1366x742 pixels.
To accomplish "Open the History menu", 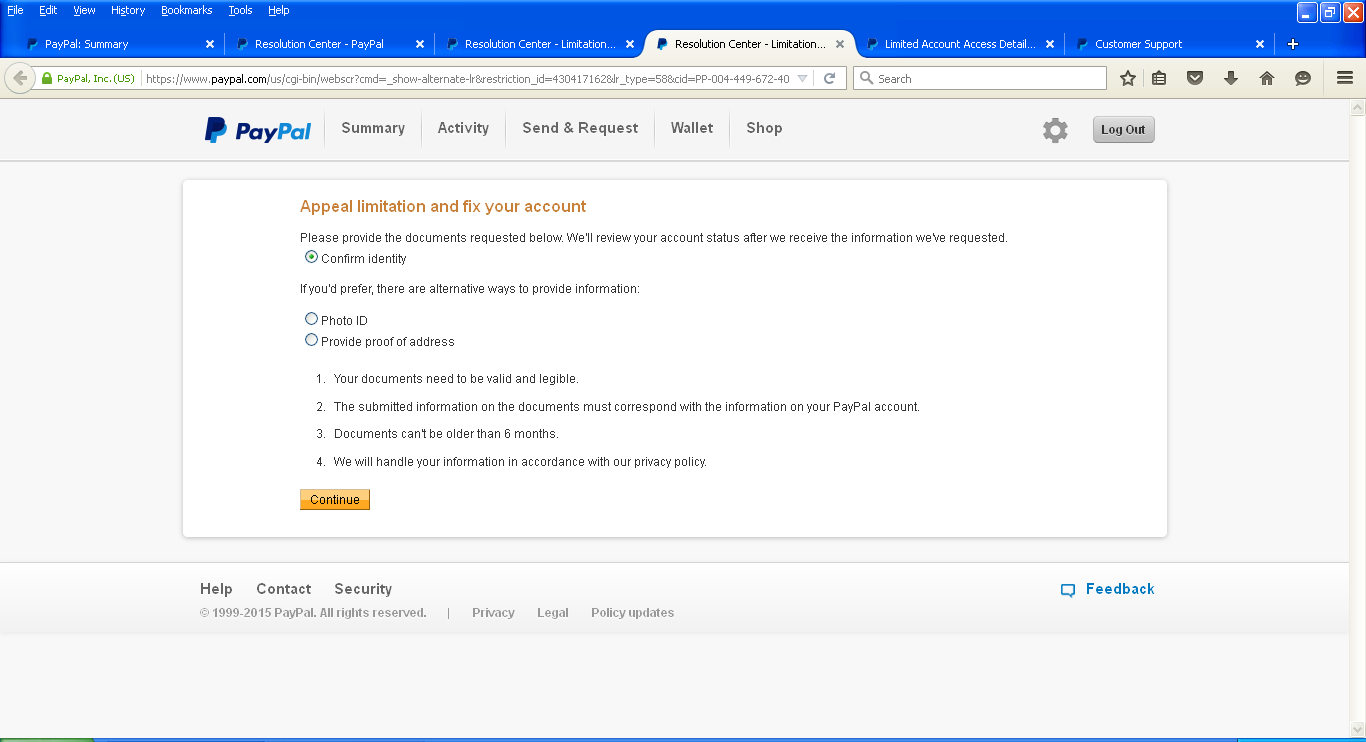I will coord(128,10).
